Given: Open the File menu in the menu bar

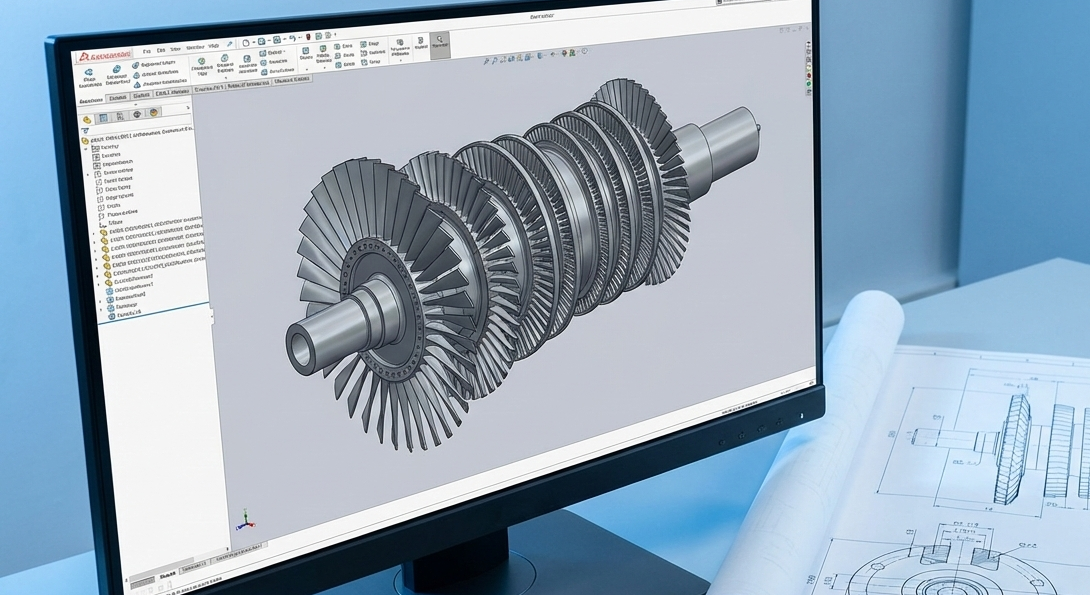Looking at the screenshot, I should 146,48.
